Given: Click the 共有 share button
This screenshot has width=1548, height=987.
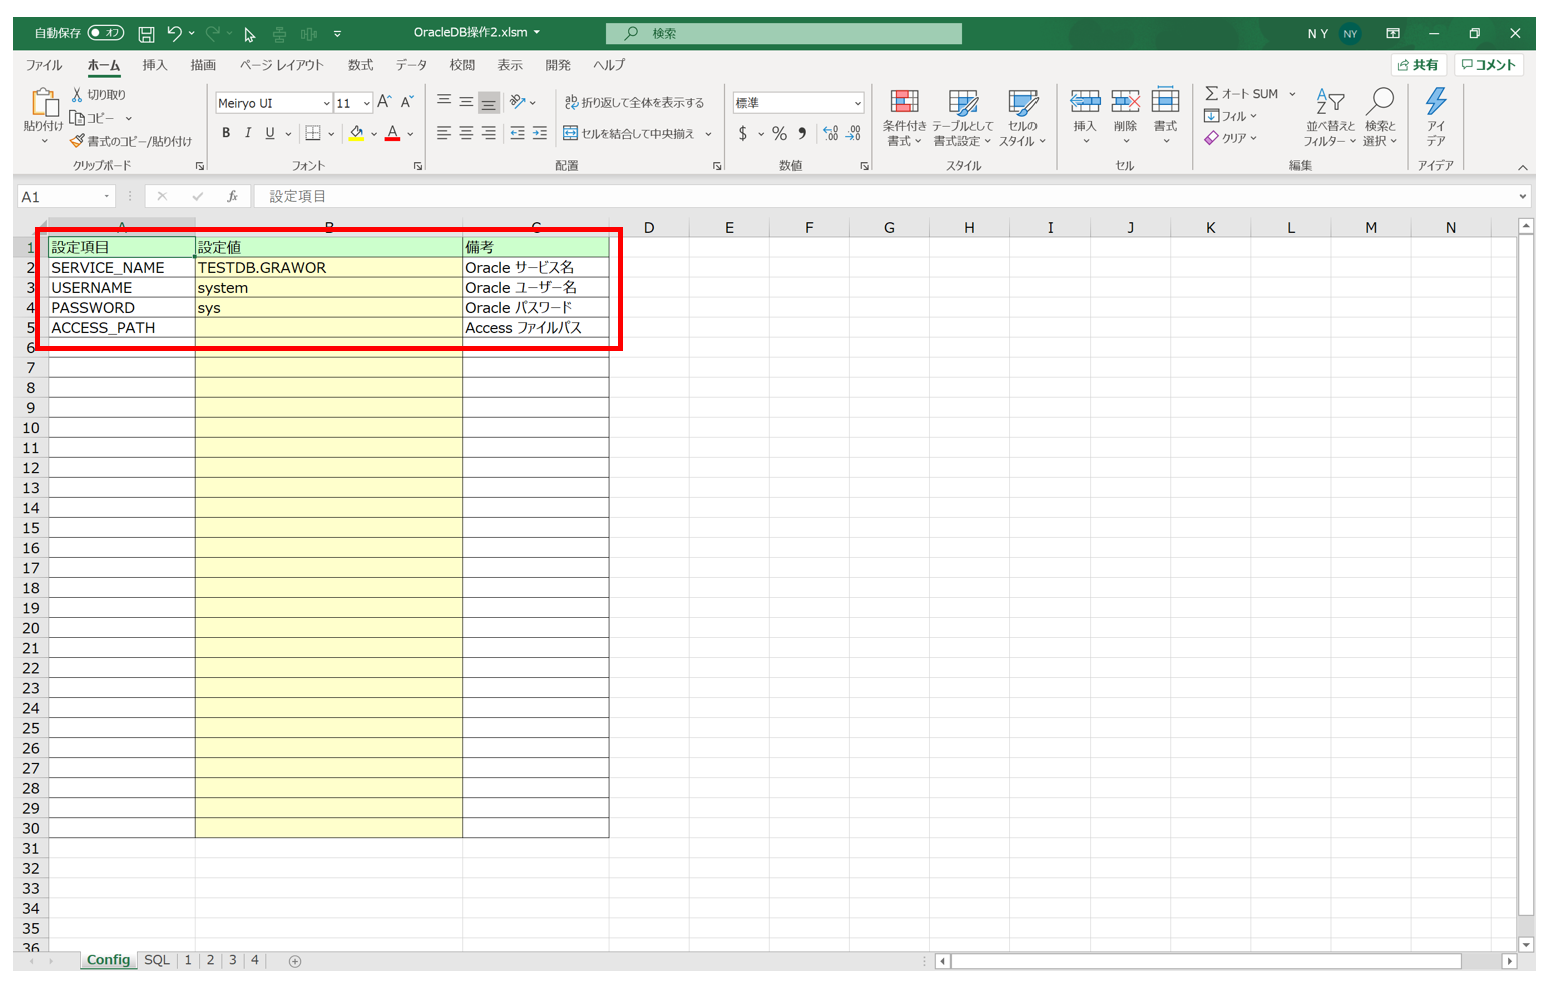Looking at the screenshot, I should (x=1418, y=65).
